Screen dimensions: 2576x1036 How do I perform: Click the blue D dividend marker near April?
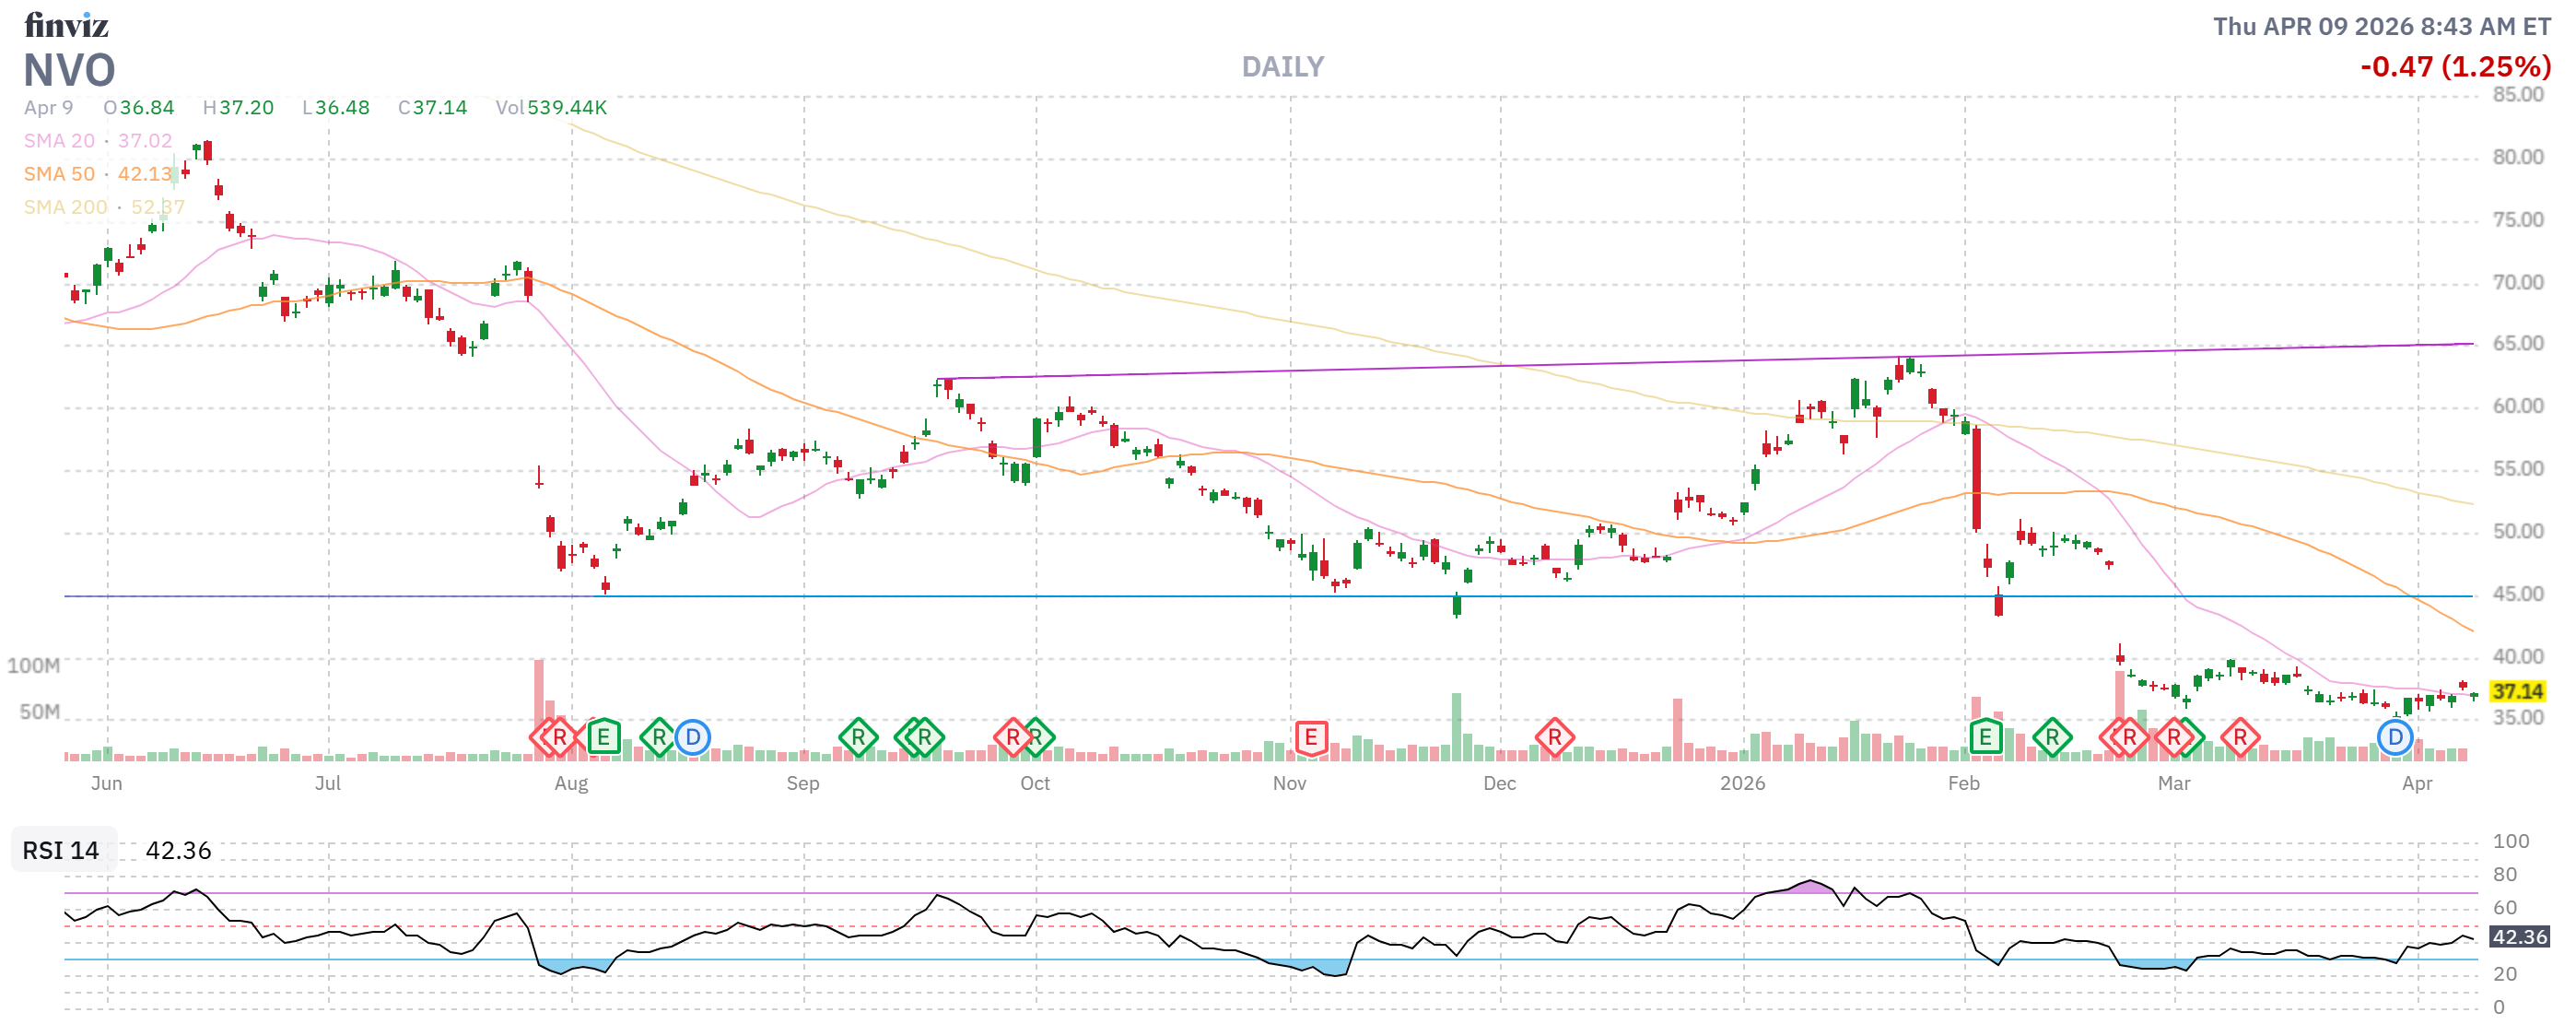(x=2395, y=738)
